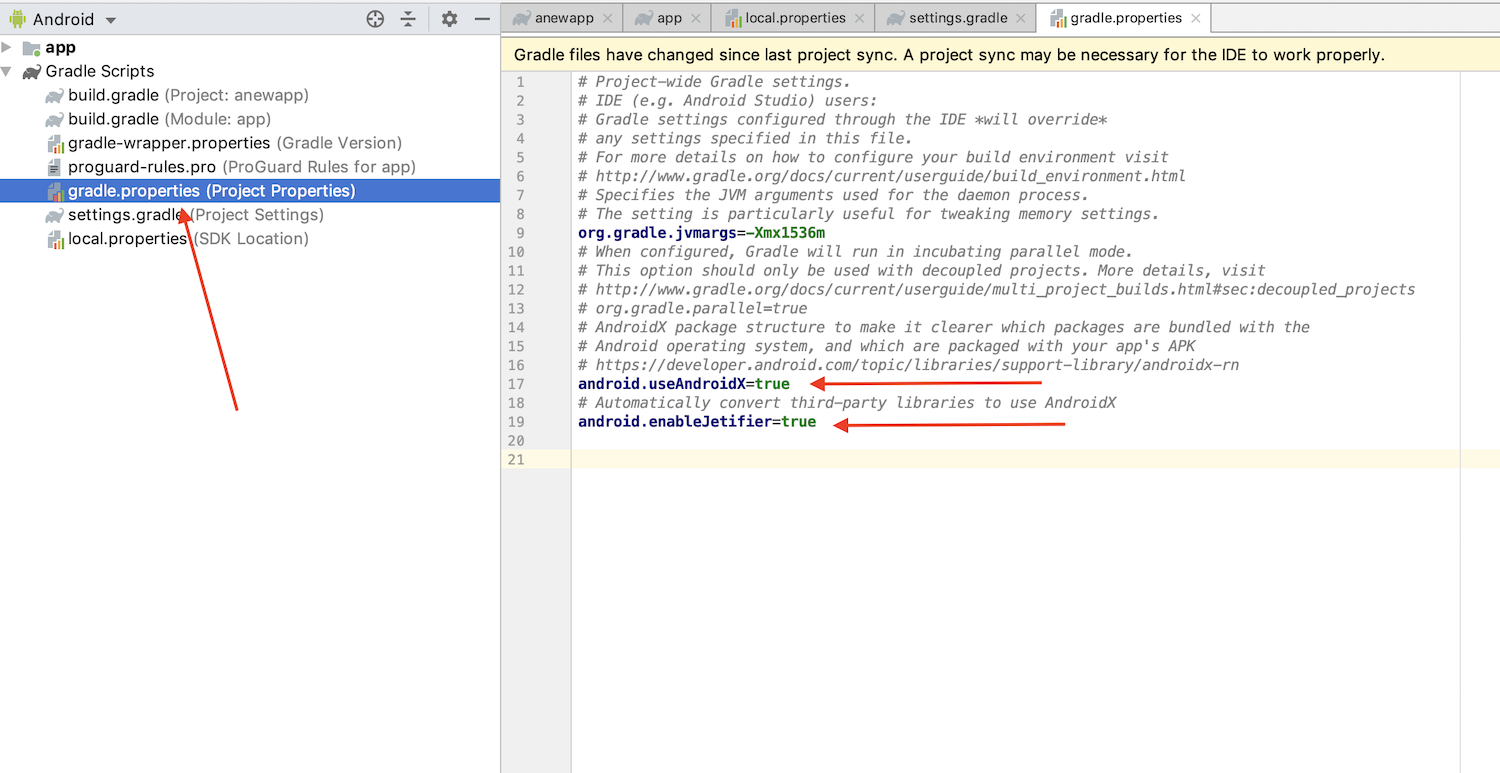Click the properties file icon beside gradle-wrapper.properties
1500x773 pixels.
coord(56,144)
